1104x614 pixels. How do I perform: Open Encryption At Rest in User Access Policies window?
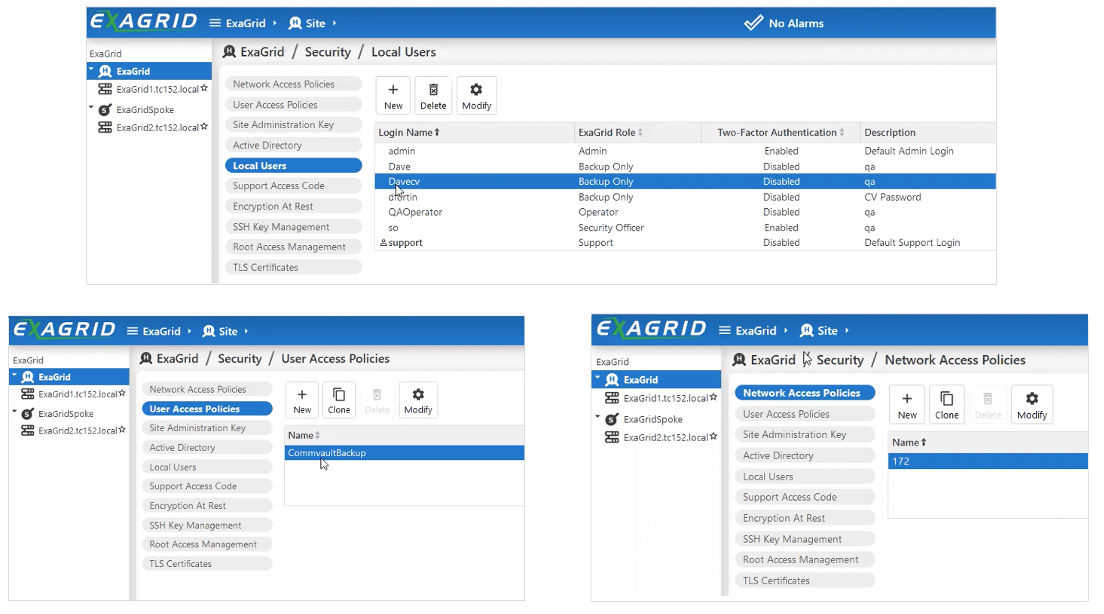(207, 506)
